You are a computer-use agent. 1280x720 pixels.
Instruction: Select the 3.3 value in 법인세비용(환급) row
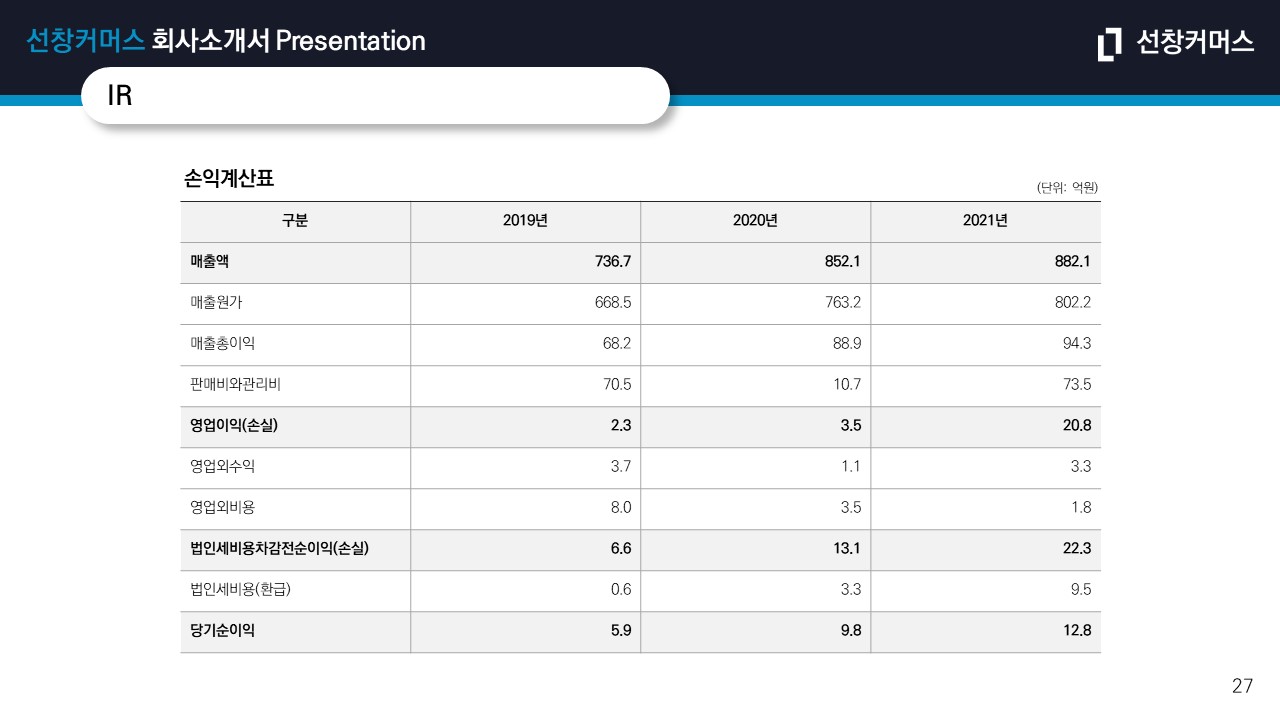coord(851,590)
